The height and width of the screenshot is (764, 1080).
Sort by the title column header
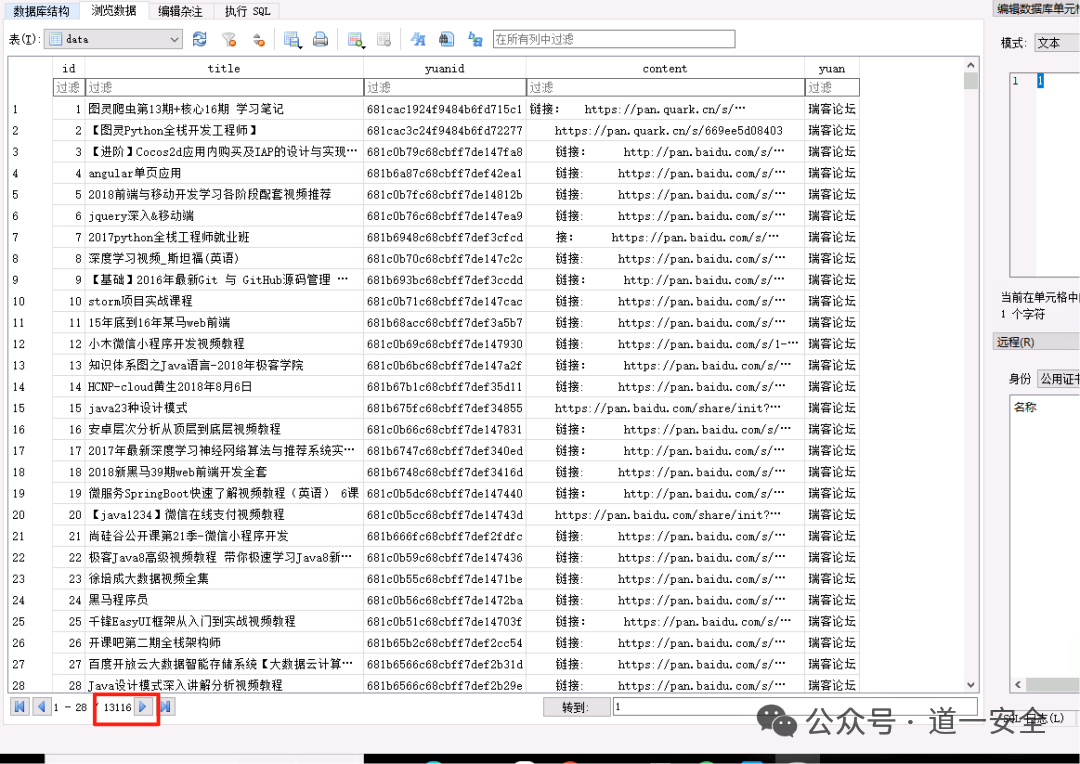click(224, 68)
